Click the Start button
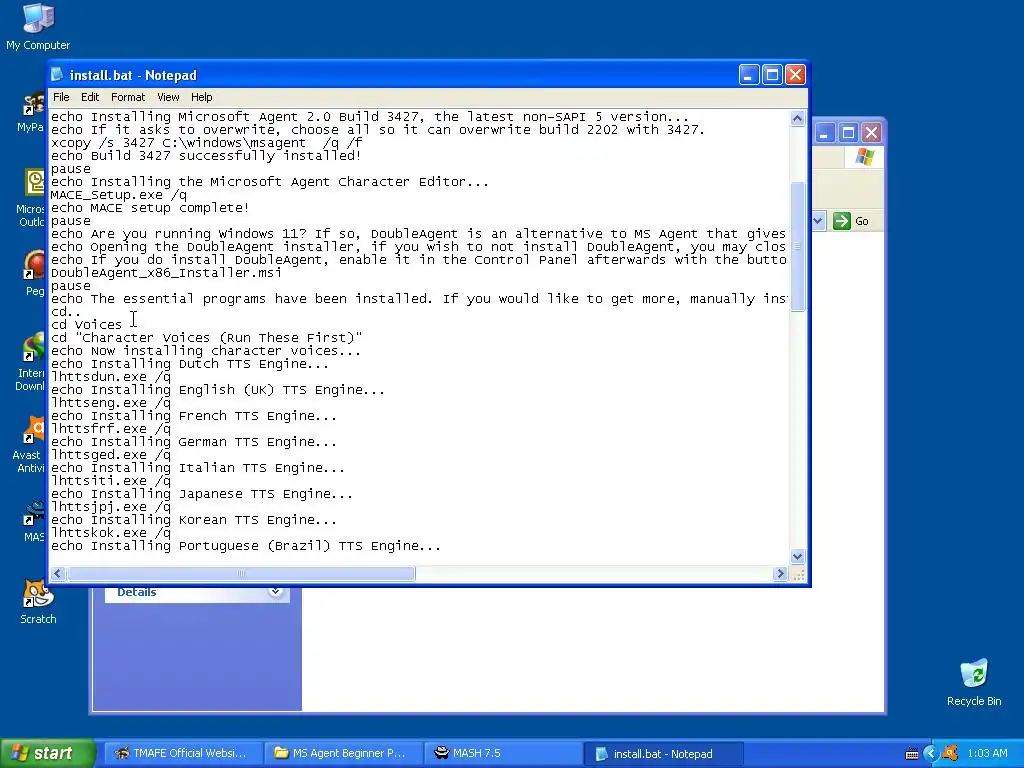Image resolution: width=1024 pixels, height=768 pixels. [x=47, y=753]
